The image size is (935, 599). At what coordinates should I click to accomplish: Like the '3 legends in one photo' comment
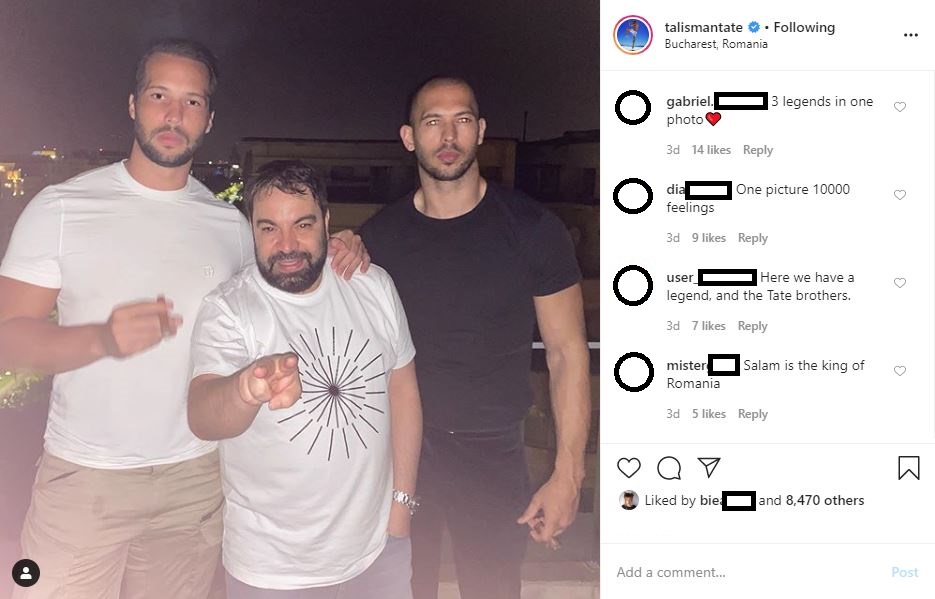(x=900, y=107)
